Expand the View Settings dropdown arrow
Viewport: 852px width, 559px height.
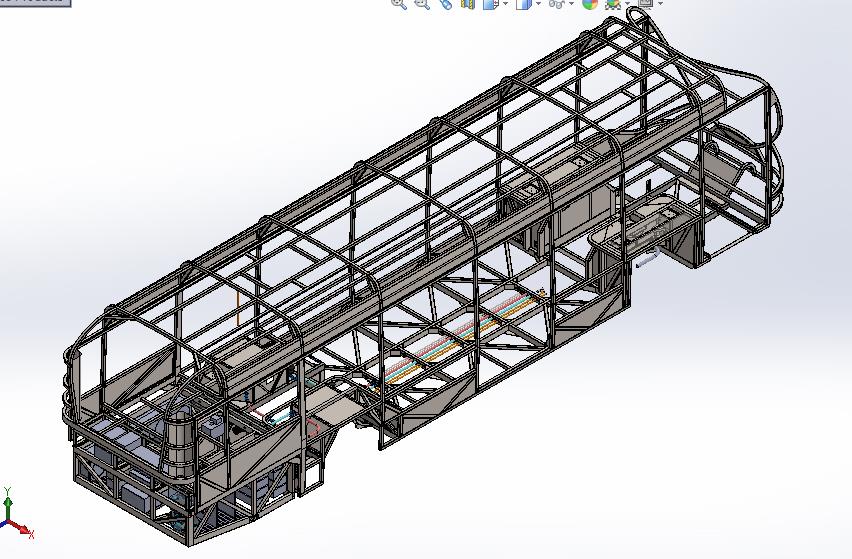(660, 3)
